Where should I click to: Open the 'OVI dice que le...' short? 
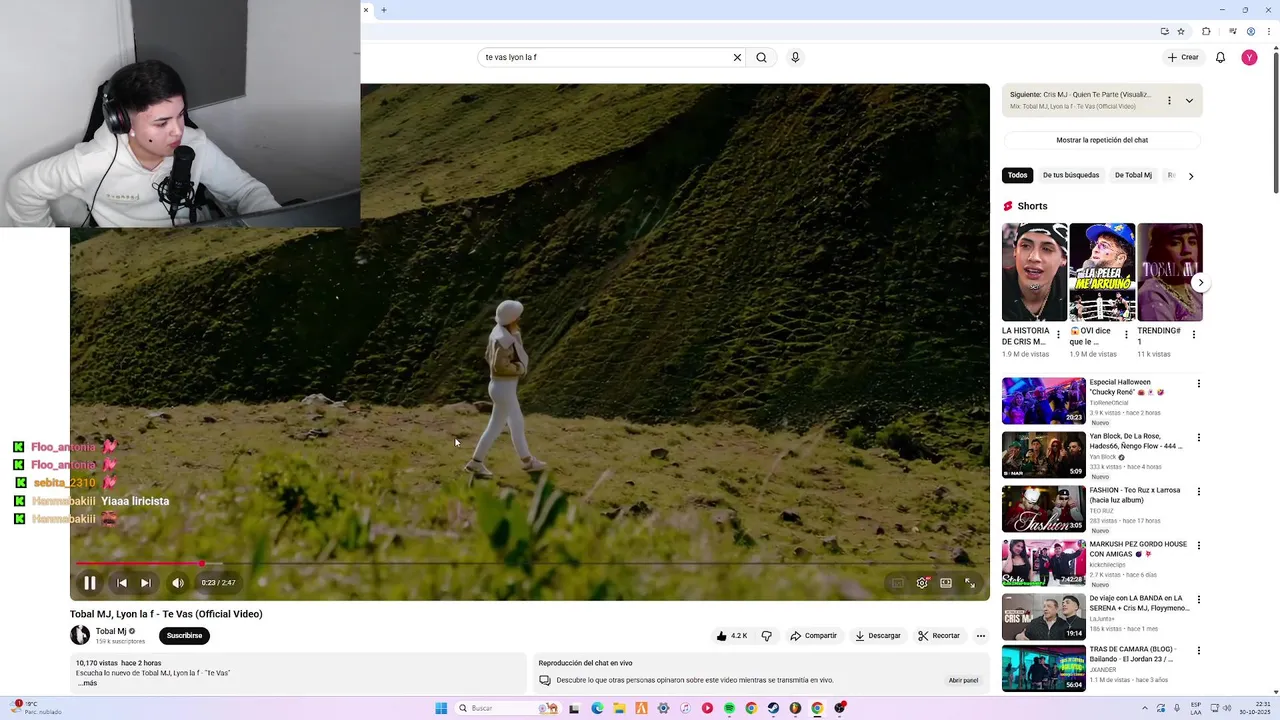(1102, 272)
